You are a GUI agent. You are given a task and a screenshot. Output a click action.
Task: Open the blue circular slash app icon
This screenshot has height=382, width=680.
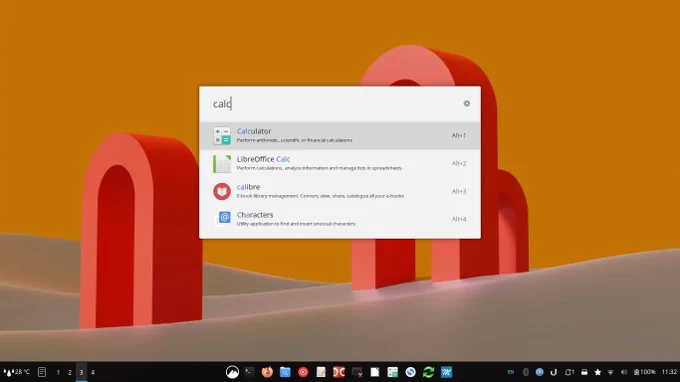coord(411,372)
